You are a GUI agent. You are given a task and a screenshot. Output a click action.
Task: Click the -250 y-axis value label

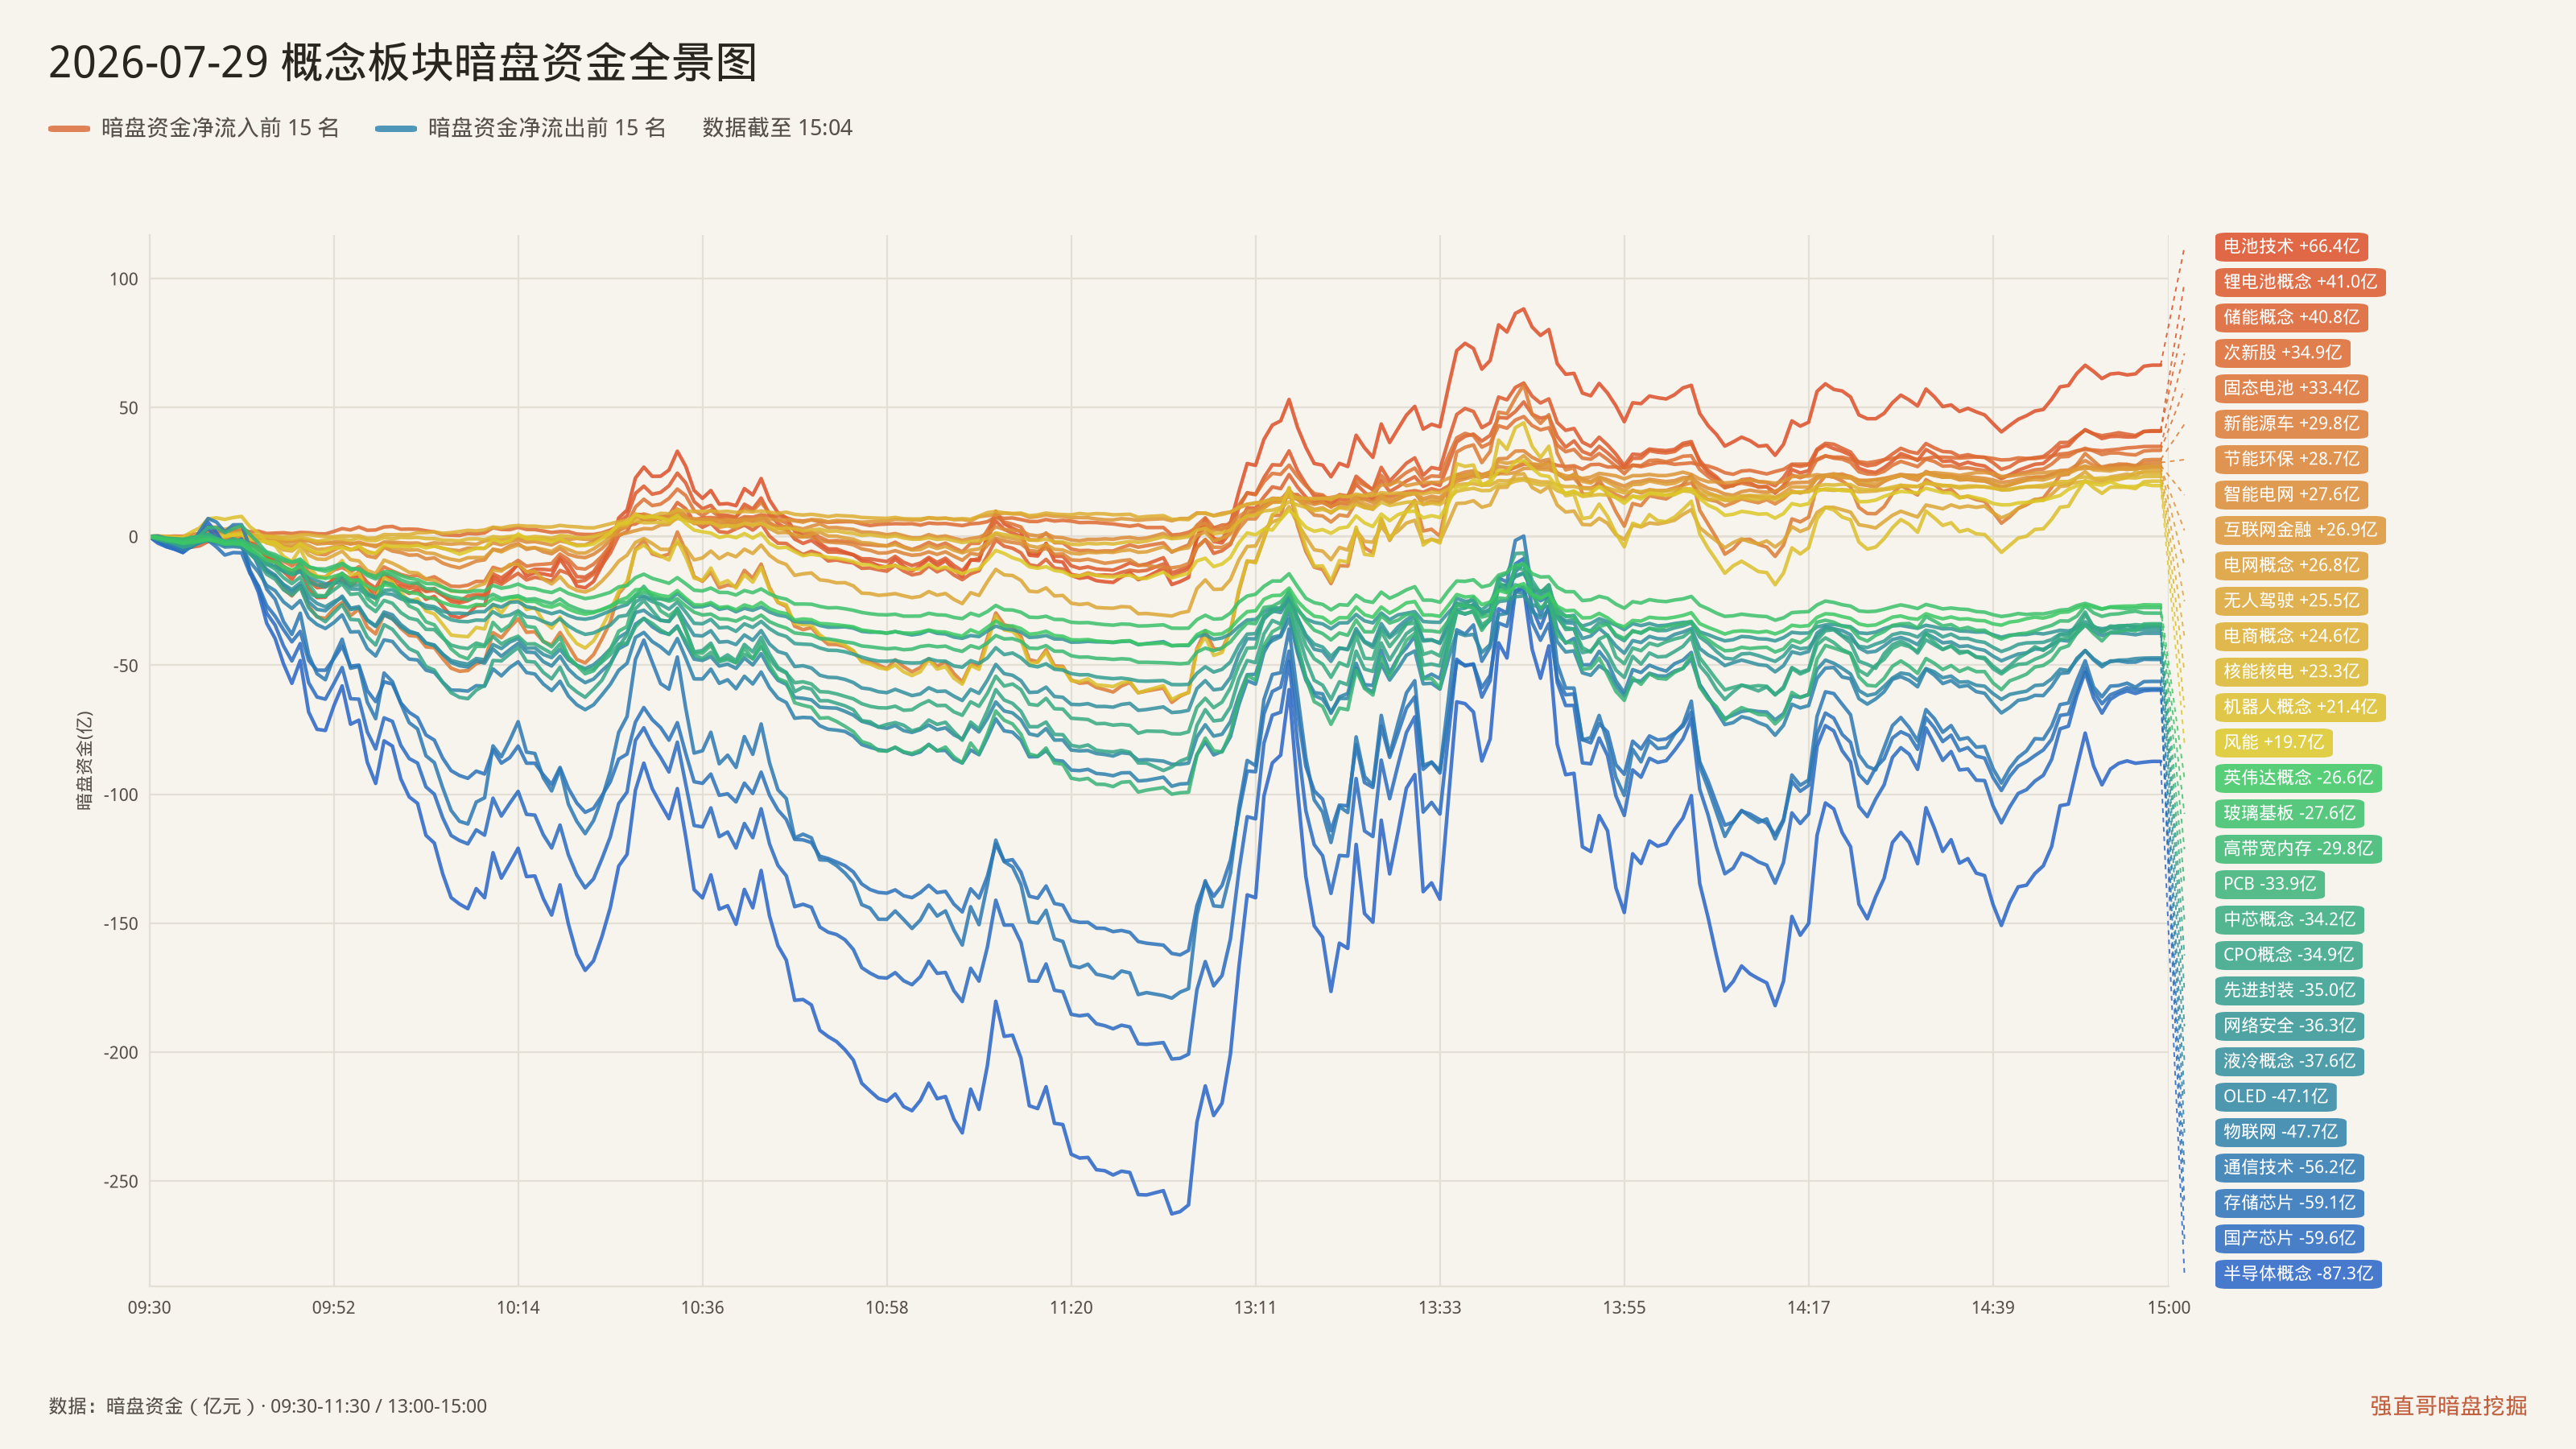click(121, 1182)
